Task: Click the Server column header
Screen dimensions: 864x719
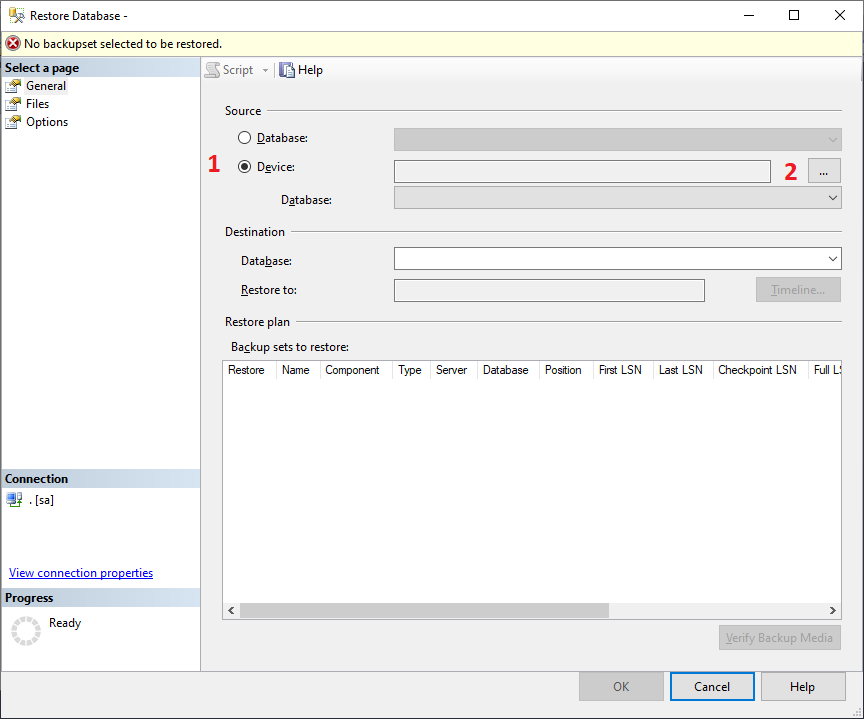Action: [x=453, y=370]
